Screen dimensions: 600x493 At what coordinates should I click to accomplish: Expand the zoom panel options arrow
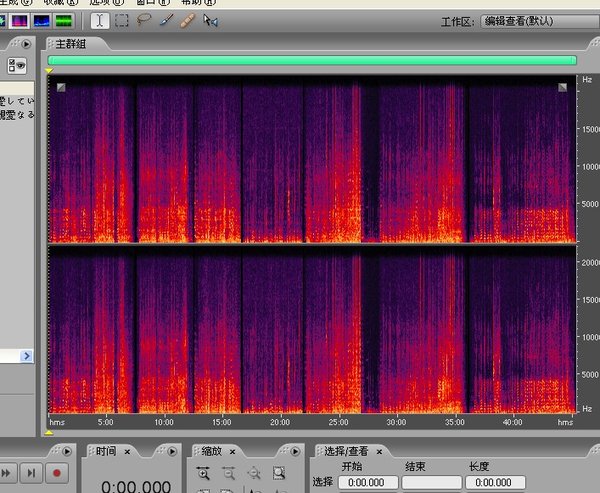(x=297, y=451)
